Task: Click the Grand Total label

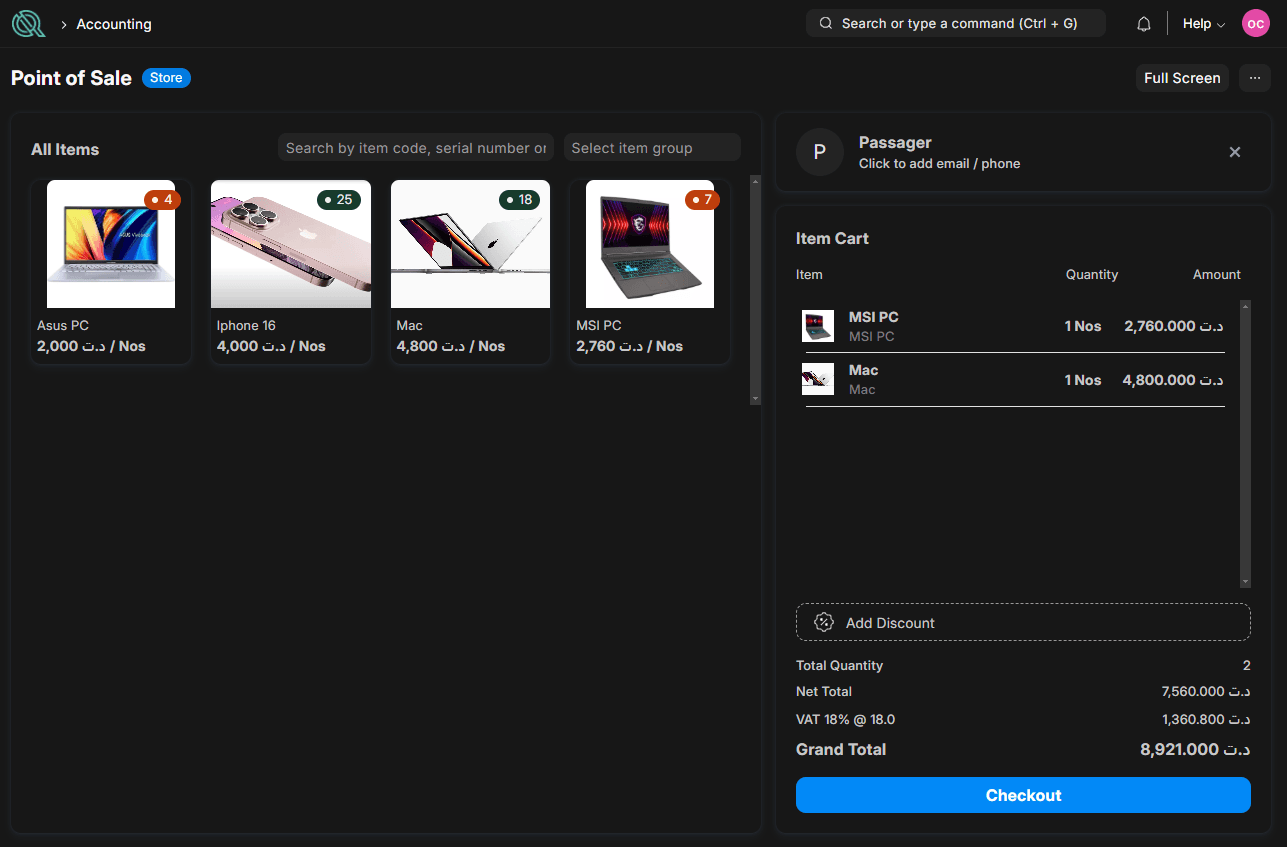Action: coord(841,749)
